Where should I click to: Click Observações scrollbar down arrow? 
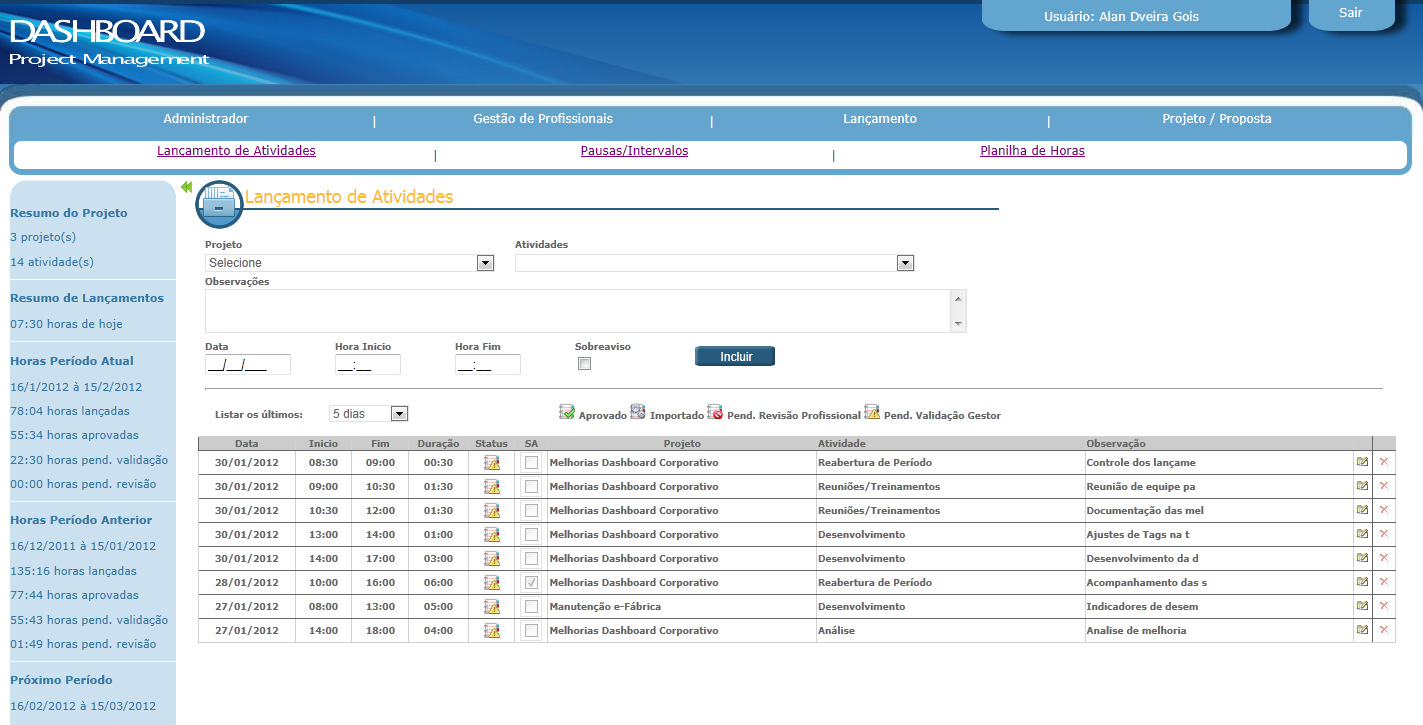[x=958, y=324]
